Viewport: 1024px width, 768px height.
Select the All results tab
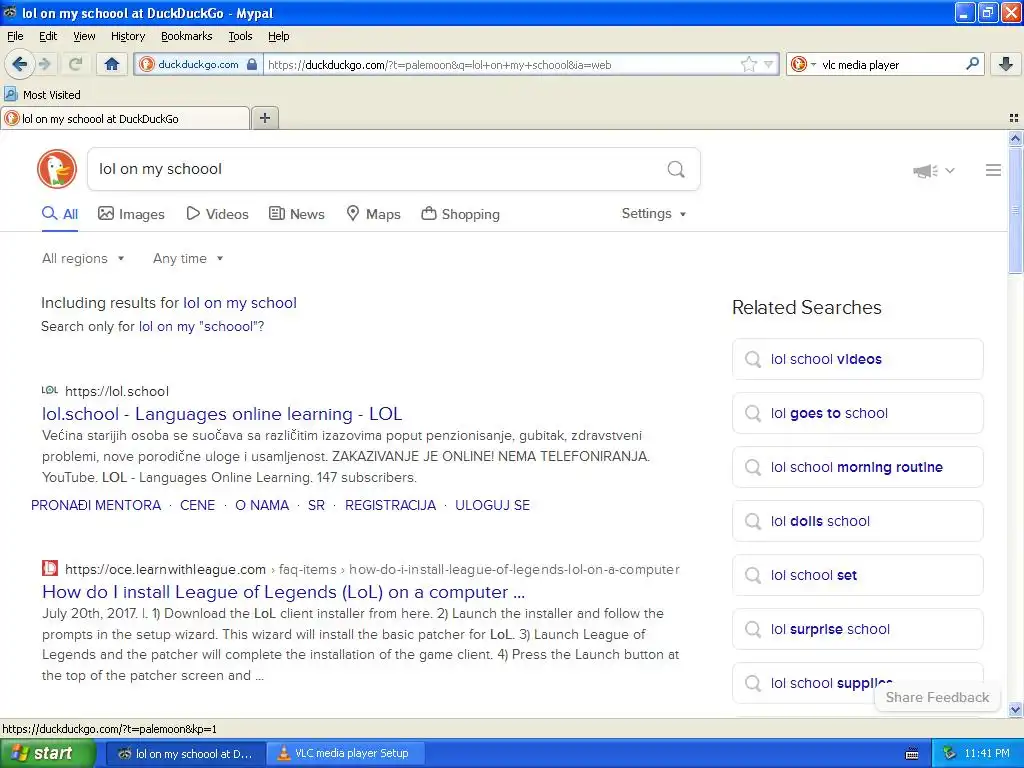tap(60, 214)
